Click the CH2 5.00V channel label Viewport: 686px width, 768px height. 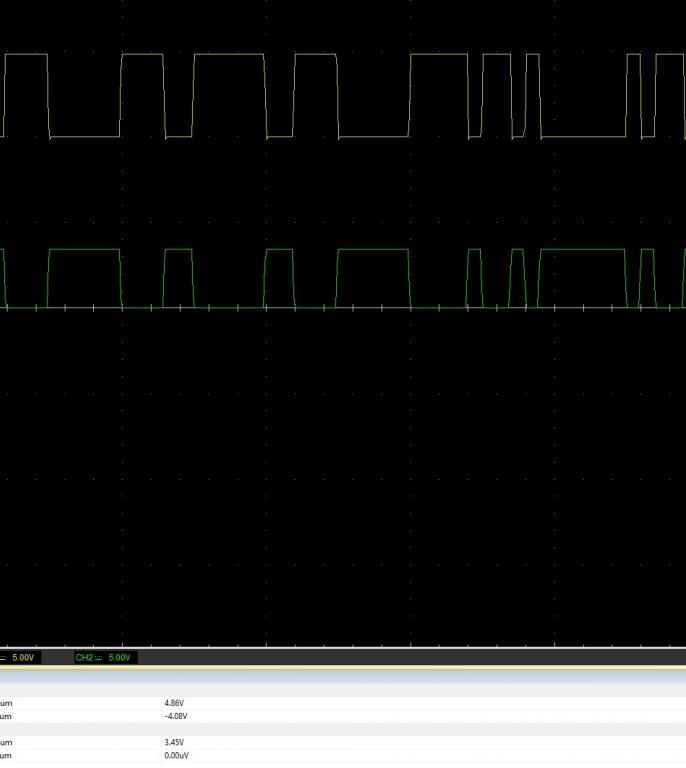[x=105, y=657]
